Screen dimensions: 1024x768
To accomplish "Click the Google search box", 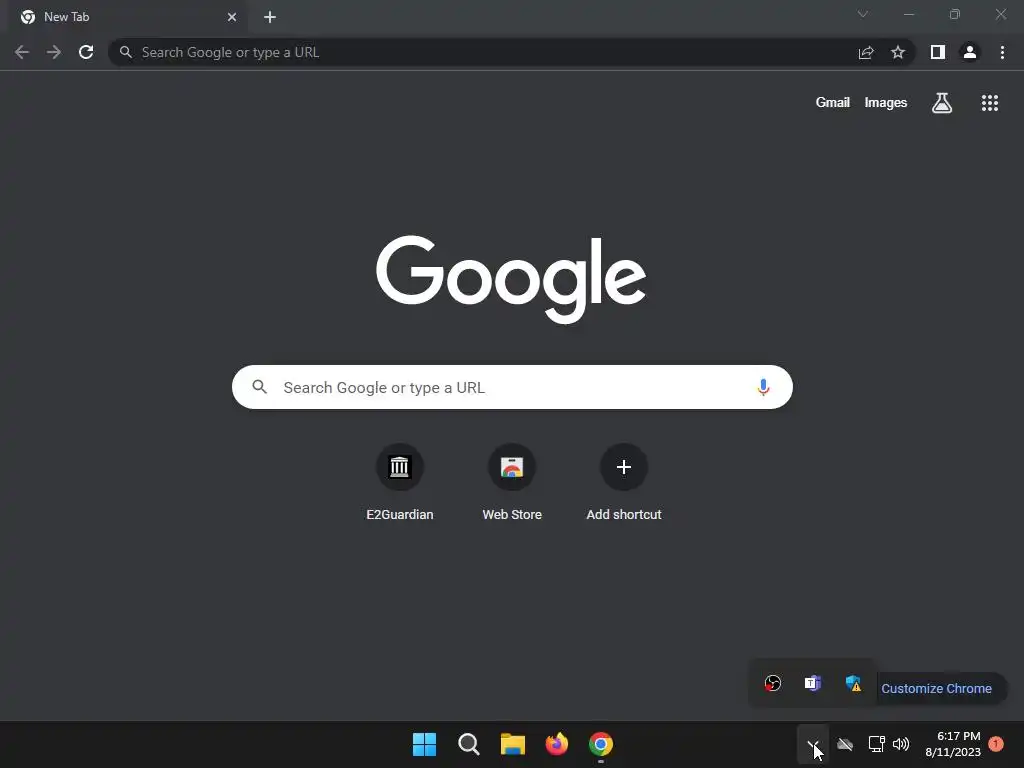I will [512, 387].
